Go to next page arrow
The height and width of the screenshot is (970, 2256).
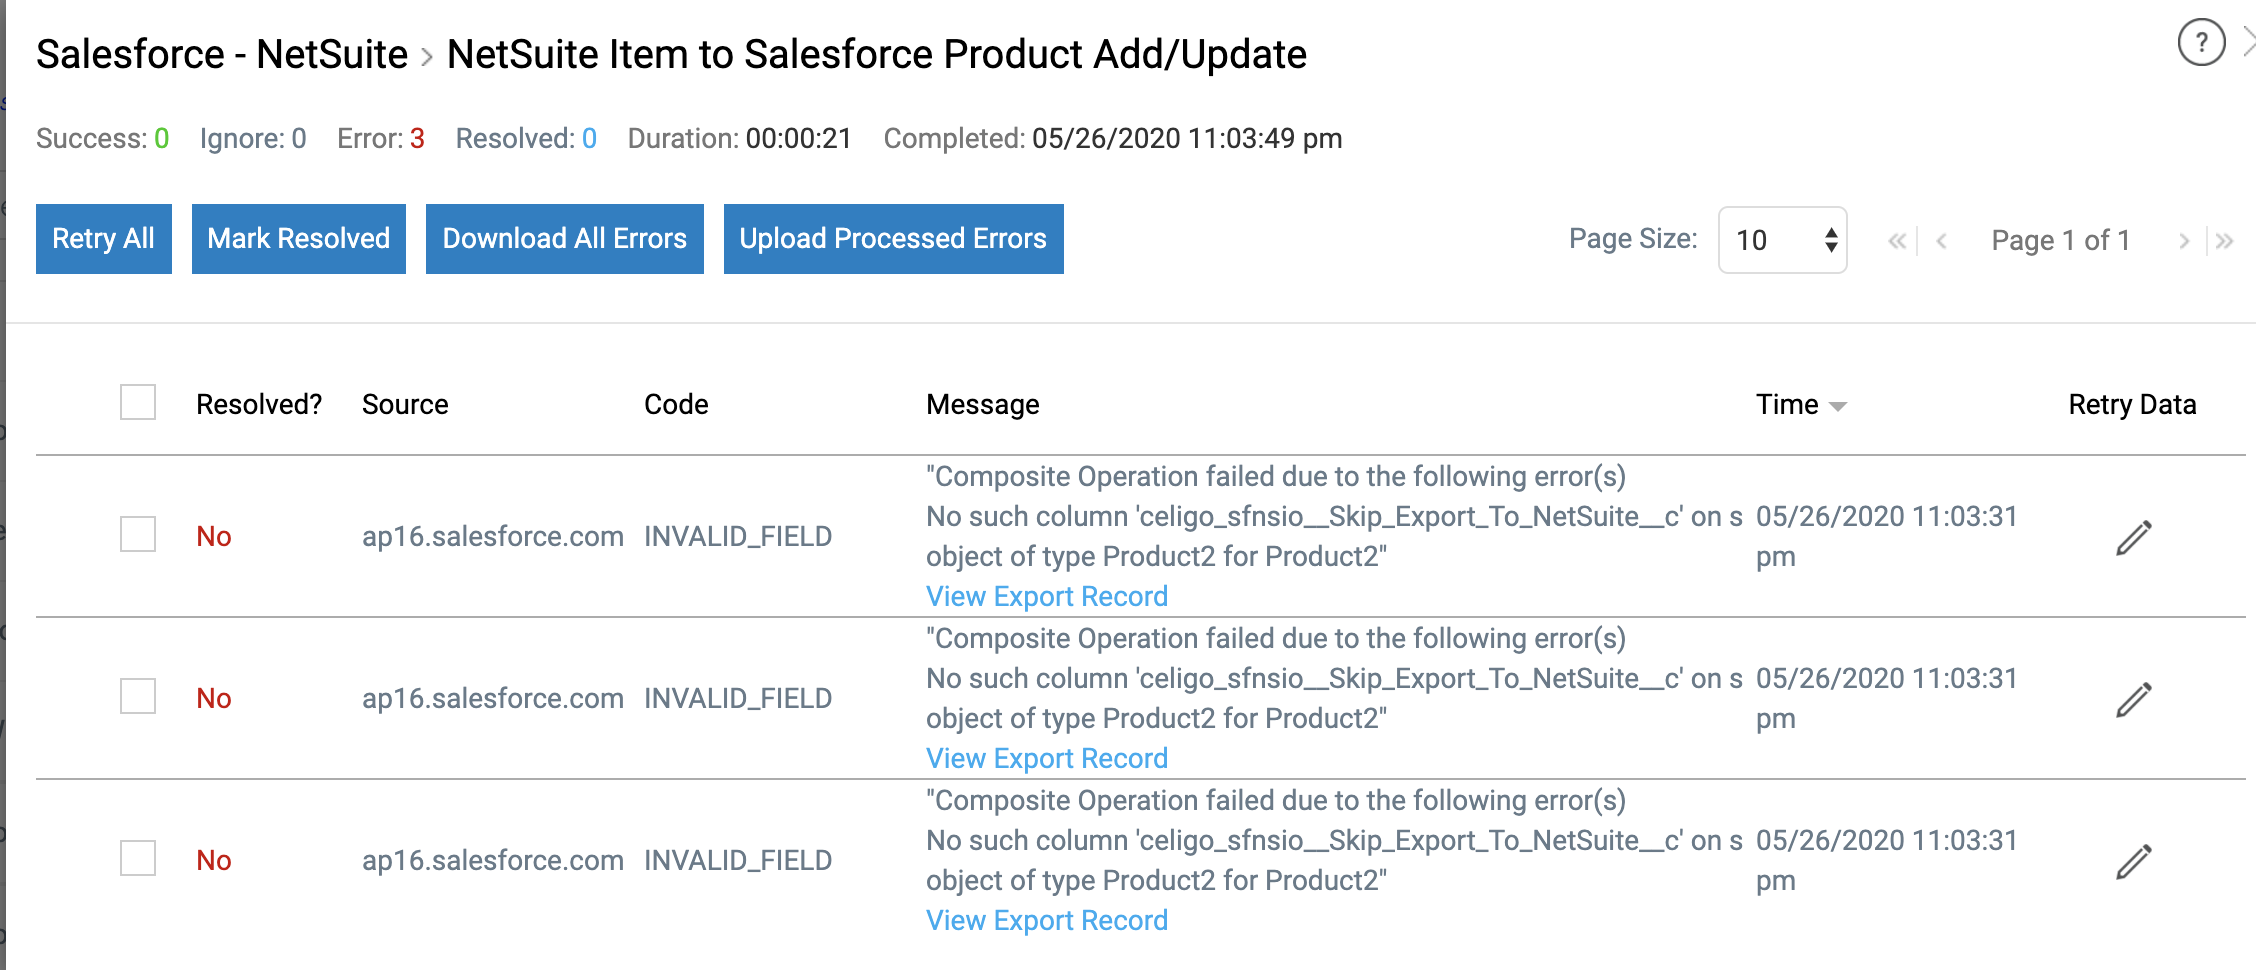point(2184,241)
